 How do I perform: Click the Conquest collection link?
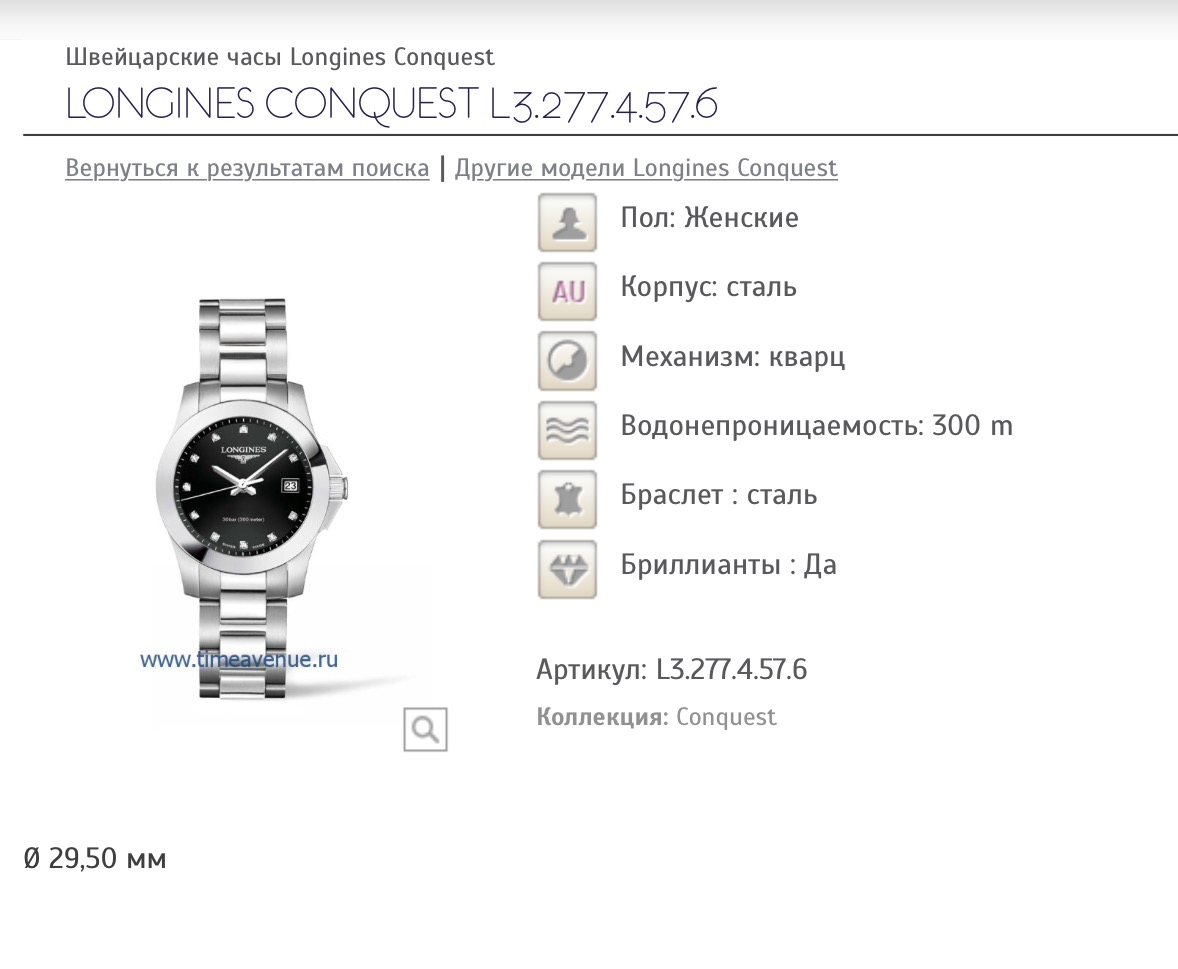(726, 717)
